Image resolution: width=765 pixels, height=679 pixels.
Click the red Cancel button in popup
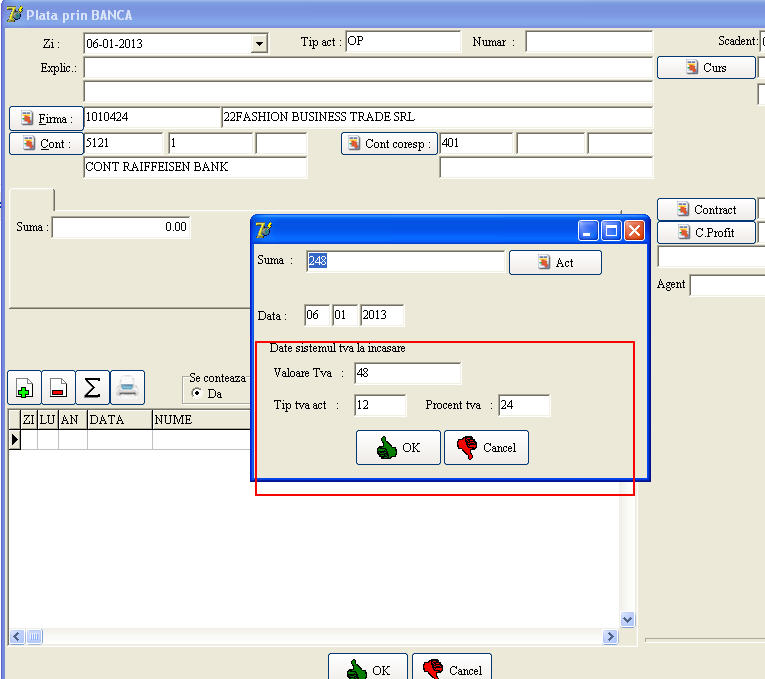(486, 448)
